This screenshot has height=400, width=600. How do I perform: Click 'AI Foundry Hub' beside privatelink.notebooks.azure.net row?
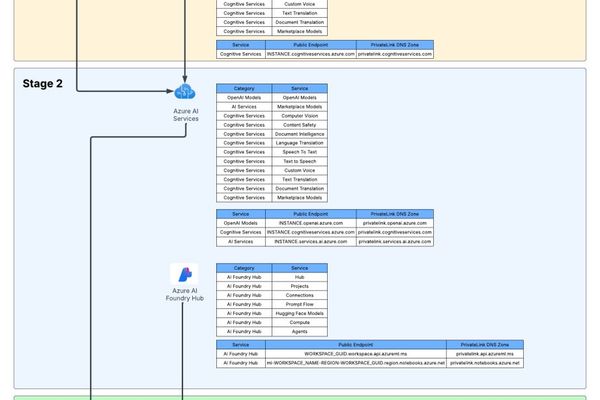pyautogui.click(x=241, y=363)
